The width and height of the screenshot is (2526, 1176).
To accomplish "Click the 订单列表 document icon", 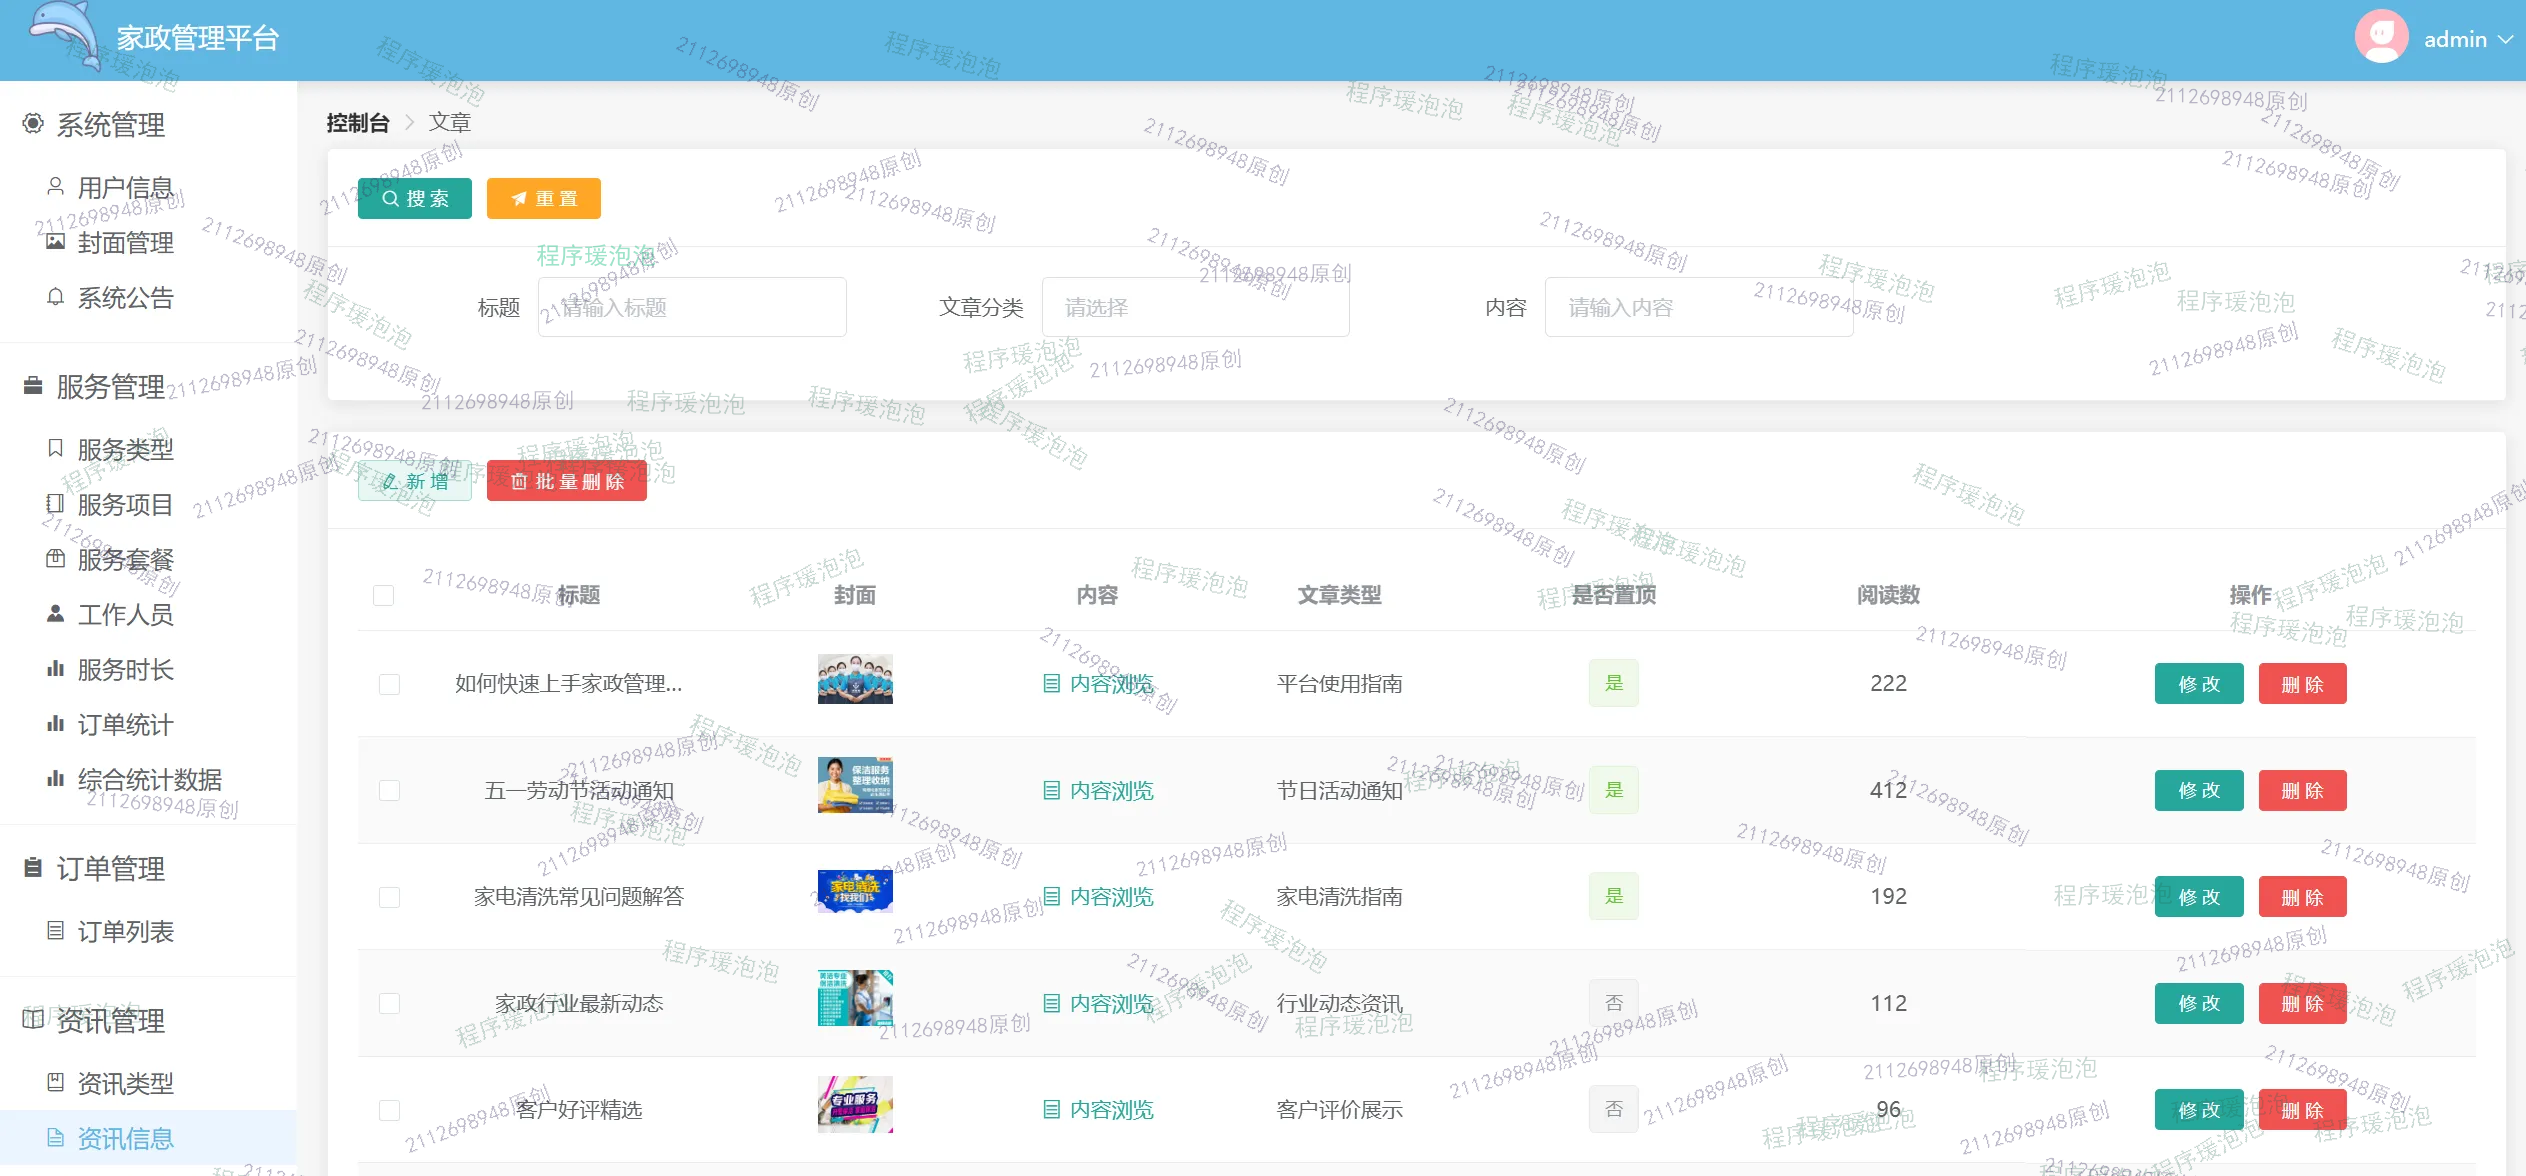I will point(56,931).
